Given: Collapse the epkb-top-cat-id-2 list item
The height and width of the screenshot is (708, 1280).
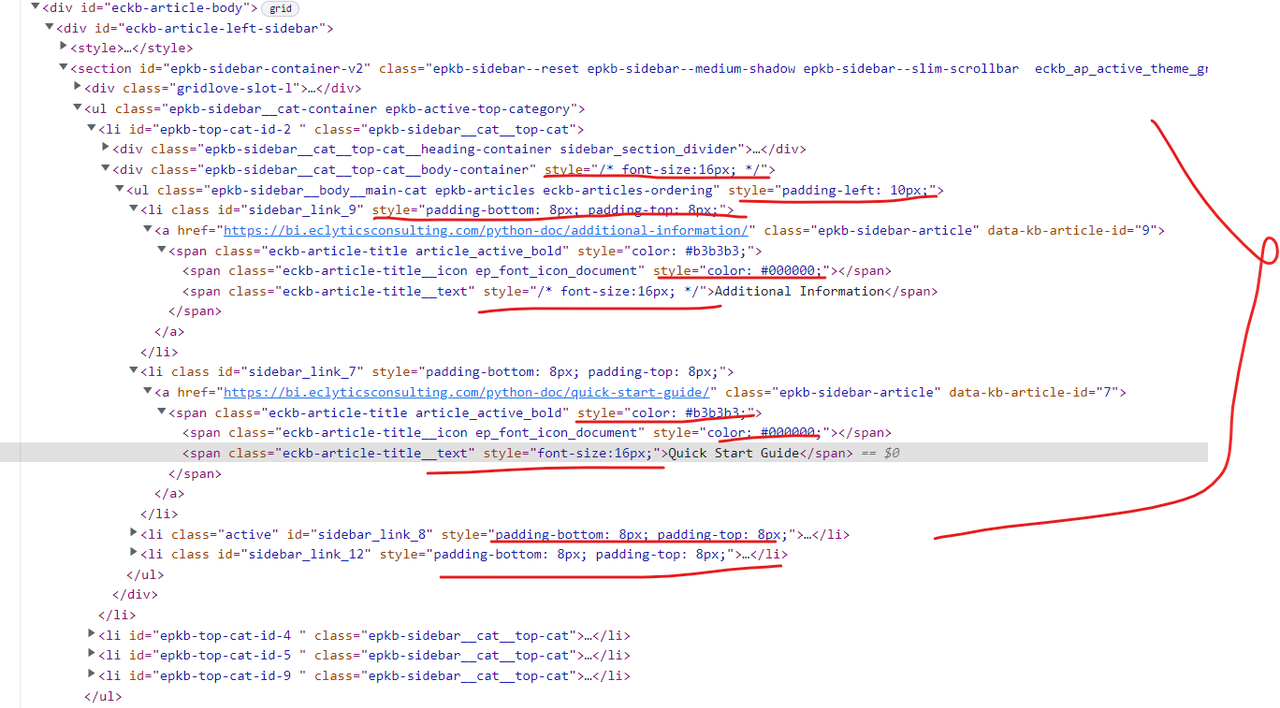Looking at the screenshot, I should pos(91,129).
